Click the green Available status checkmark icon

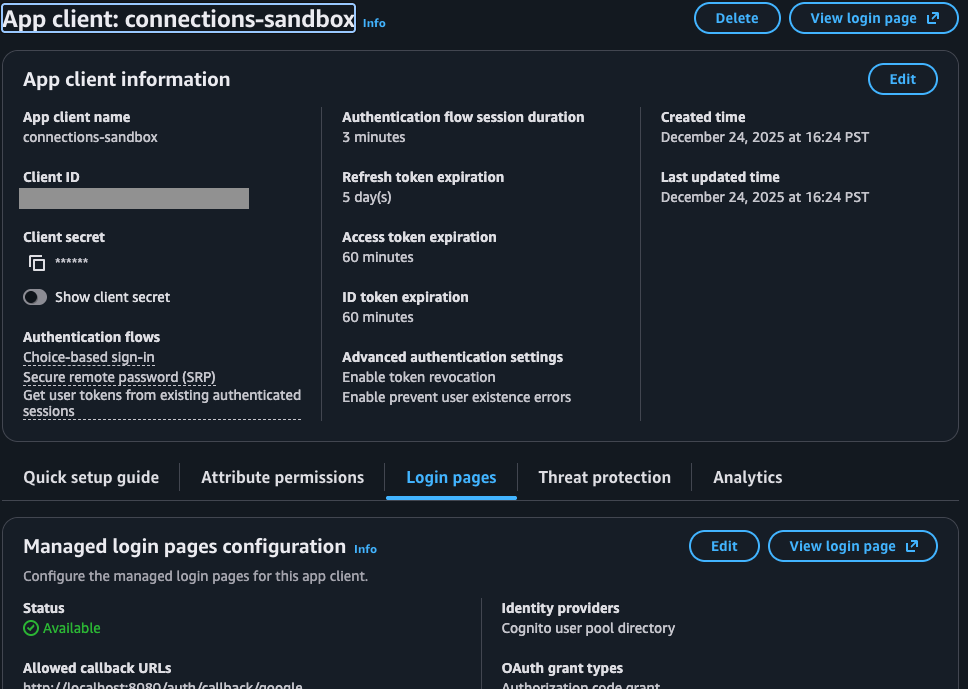point(30,629)
